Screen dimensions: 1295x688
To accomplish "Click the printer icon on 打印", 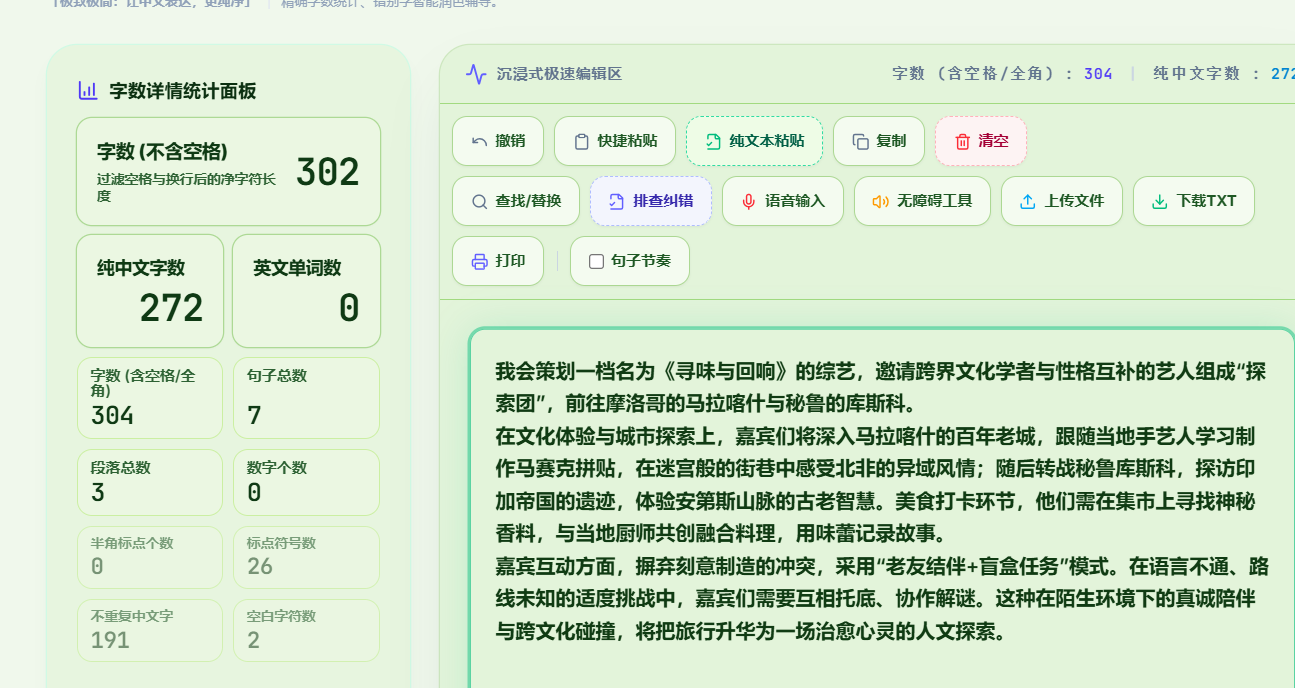I will 479,261.
